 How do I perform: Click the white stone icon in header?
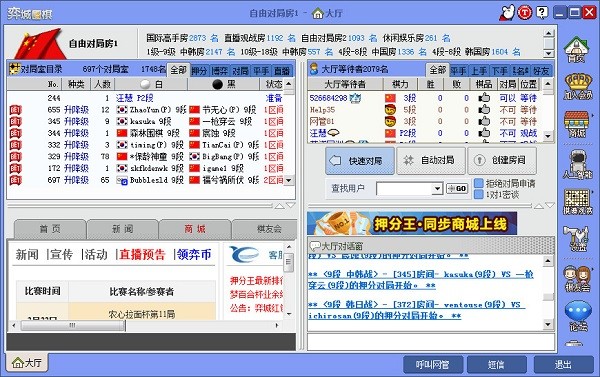coord(145,84)
